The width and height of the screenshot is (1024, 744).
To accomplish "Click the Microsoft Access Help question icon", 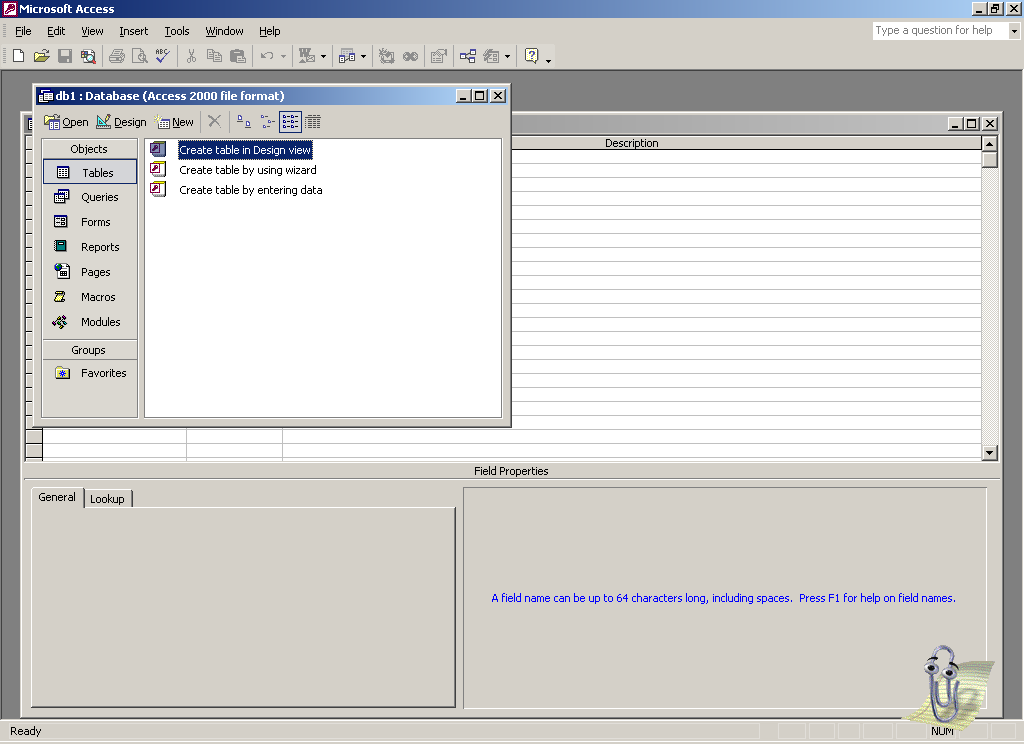I will coord(532,56).
